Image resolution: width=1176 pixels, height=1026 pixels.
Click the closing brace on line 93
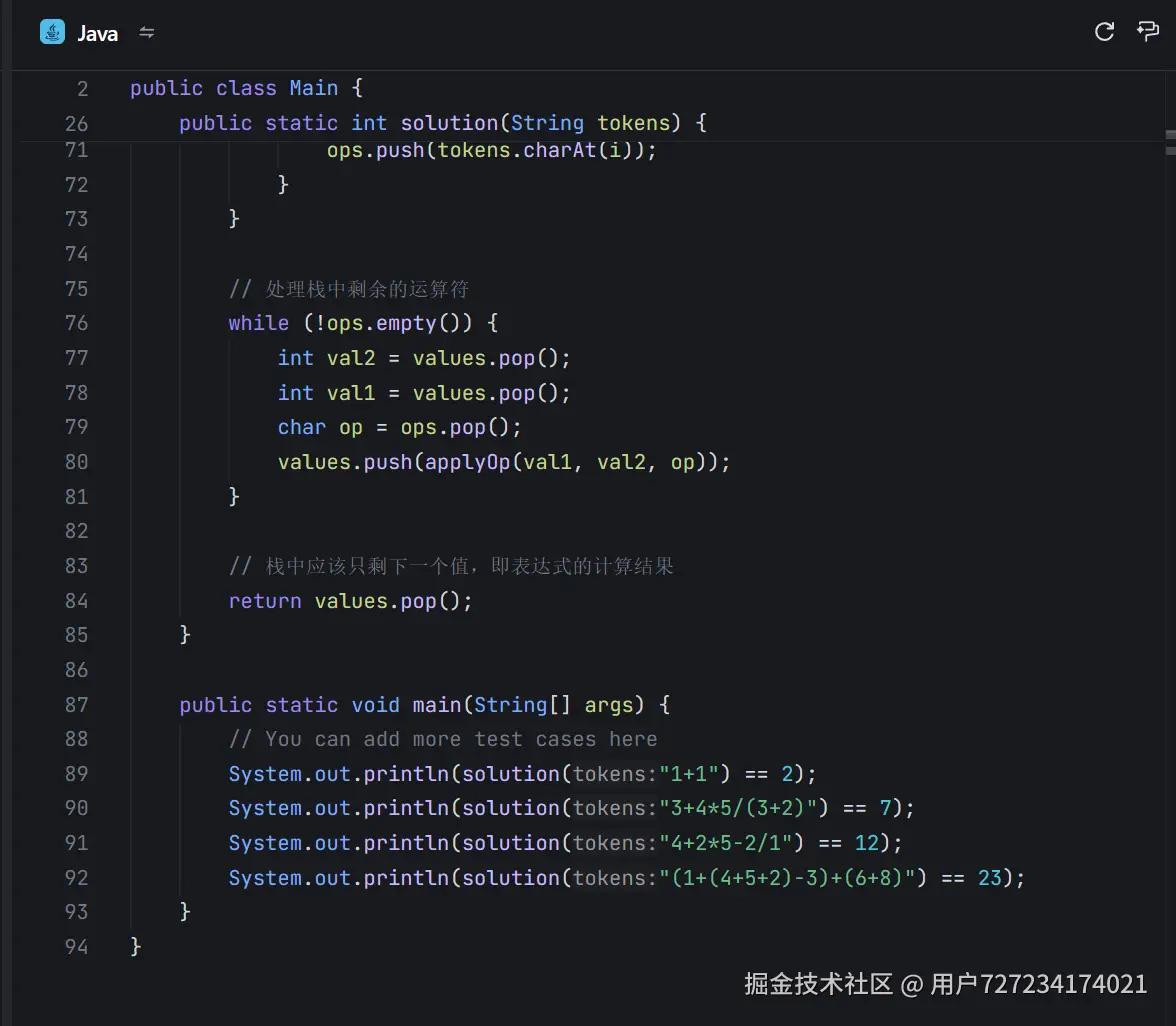pos(184,912)
